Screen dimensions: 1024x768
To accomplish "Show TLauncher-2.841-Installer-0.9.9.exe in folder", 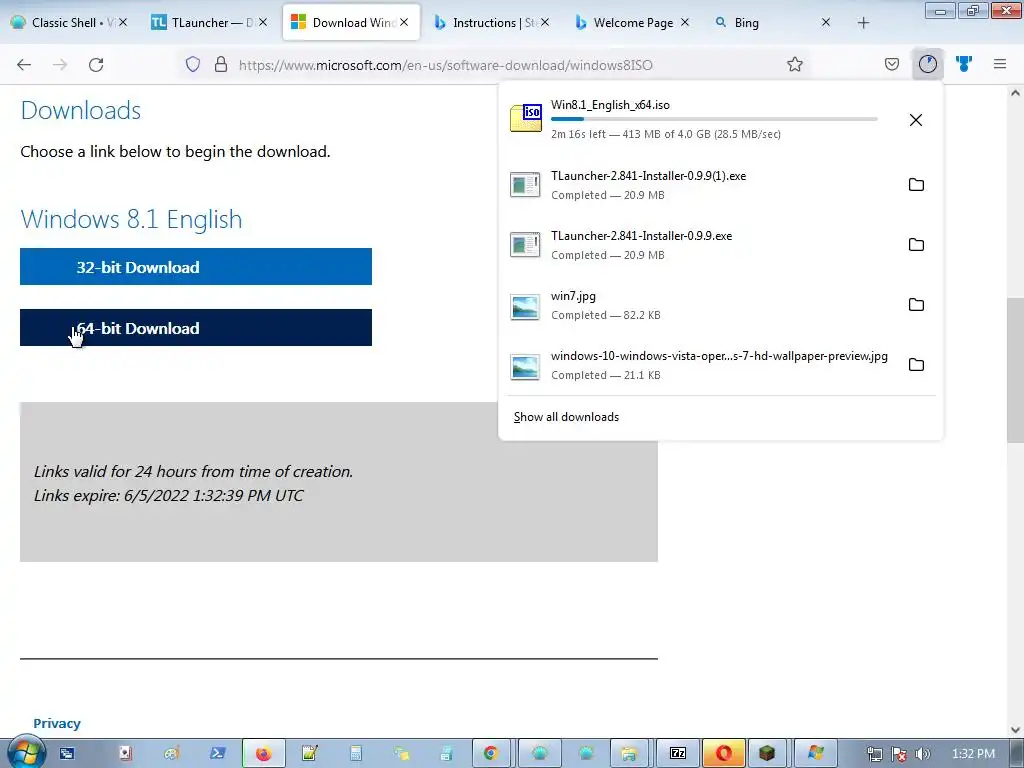I will pos(916,245).
